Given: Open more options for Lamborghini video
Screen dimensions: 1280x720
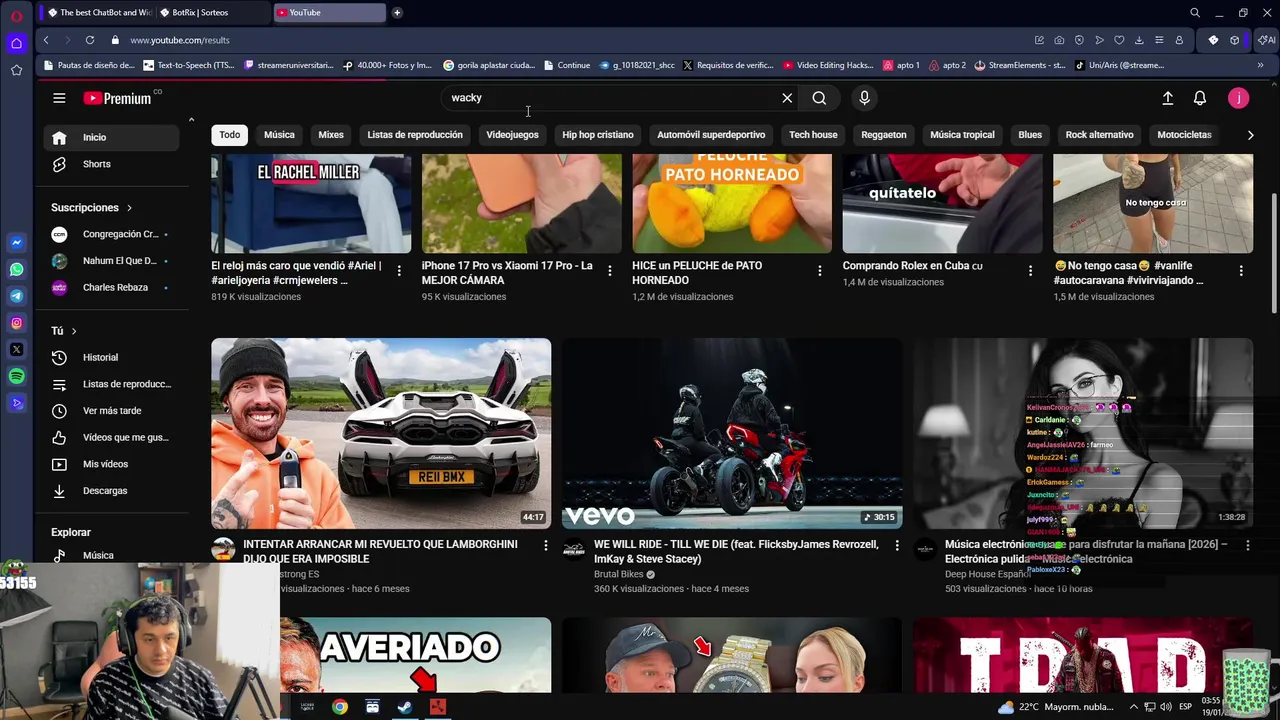Looking at the screenshot, I should coord(546,545).
